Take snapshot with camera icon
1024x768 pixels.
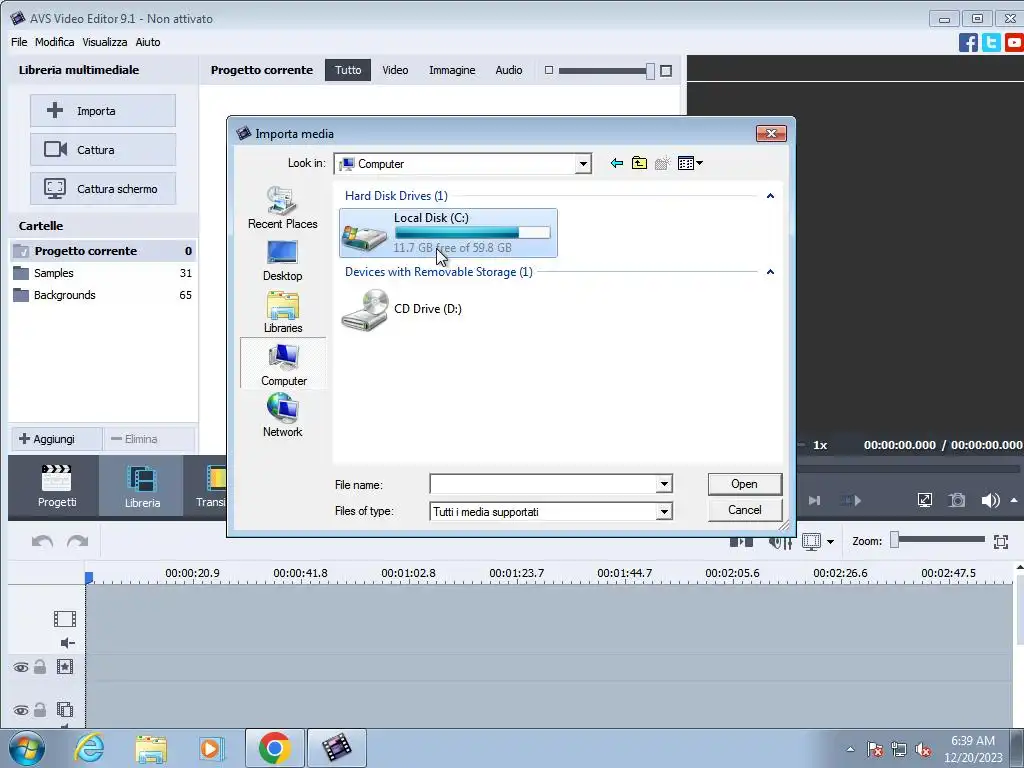(957, 500)
